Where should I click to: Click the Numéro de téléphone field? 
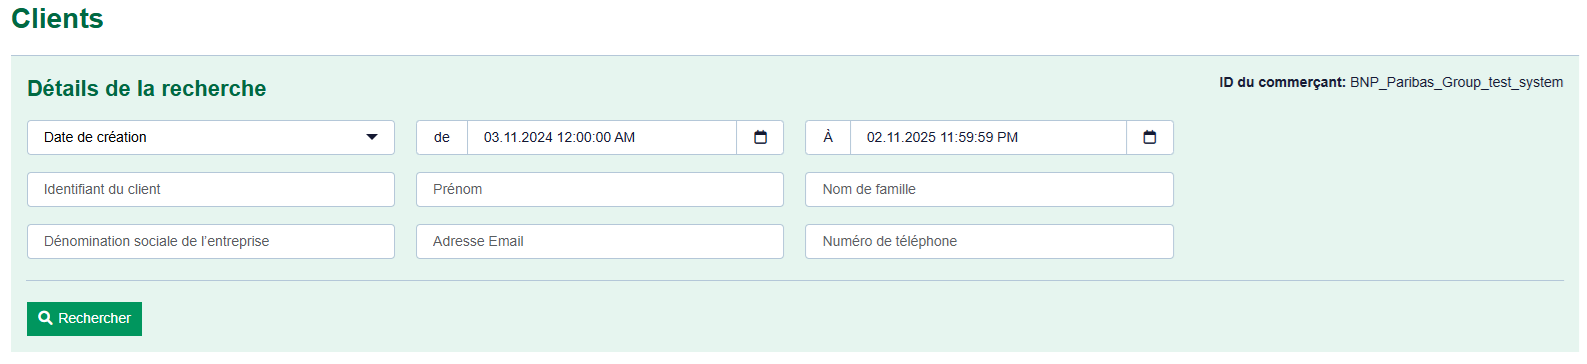click(989, 241)
